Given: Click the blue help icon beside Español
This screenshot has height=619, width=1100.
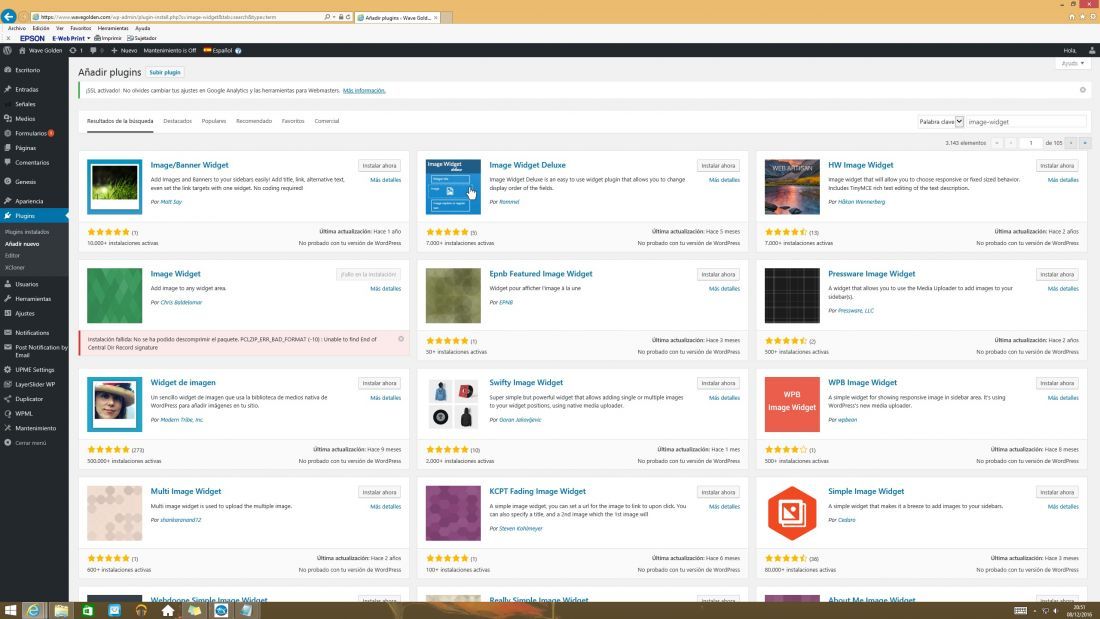Looking at the screenshot, I should 239,51.
